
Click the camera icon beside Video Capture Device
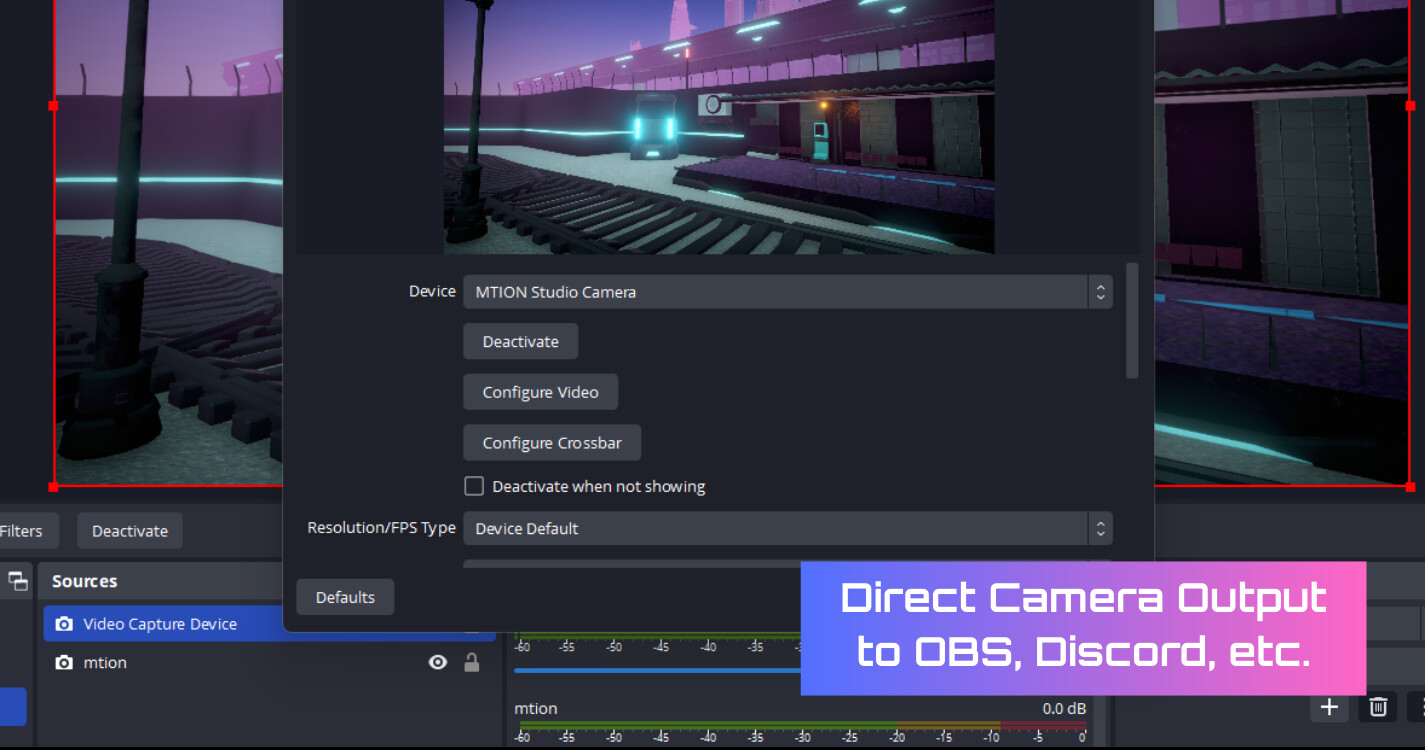tap(63, 623)
